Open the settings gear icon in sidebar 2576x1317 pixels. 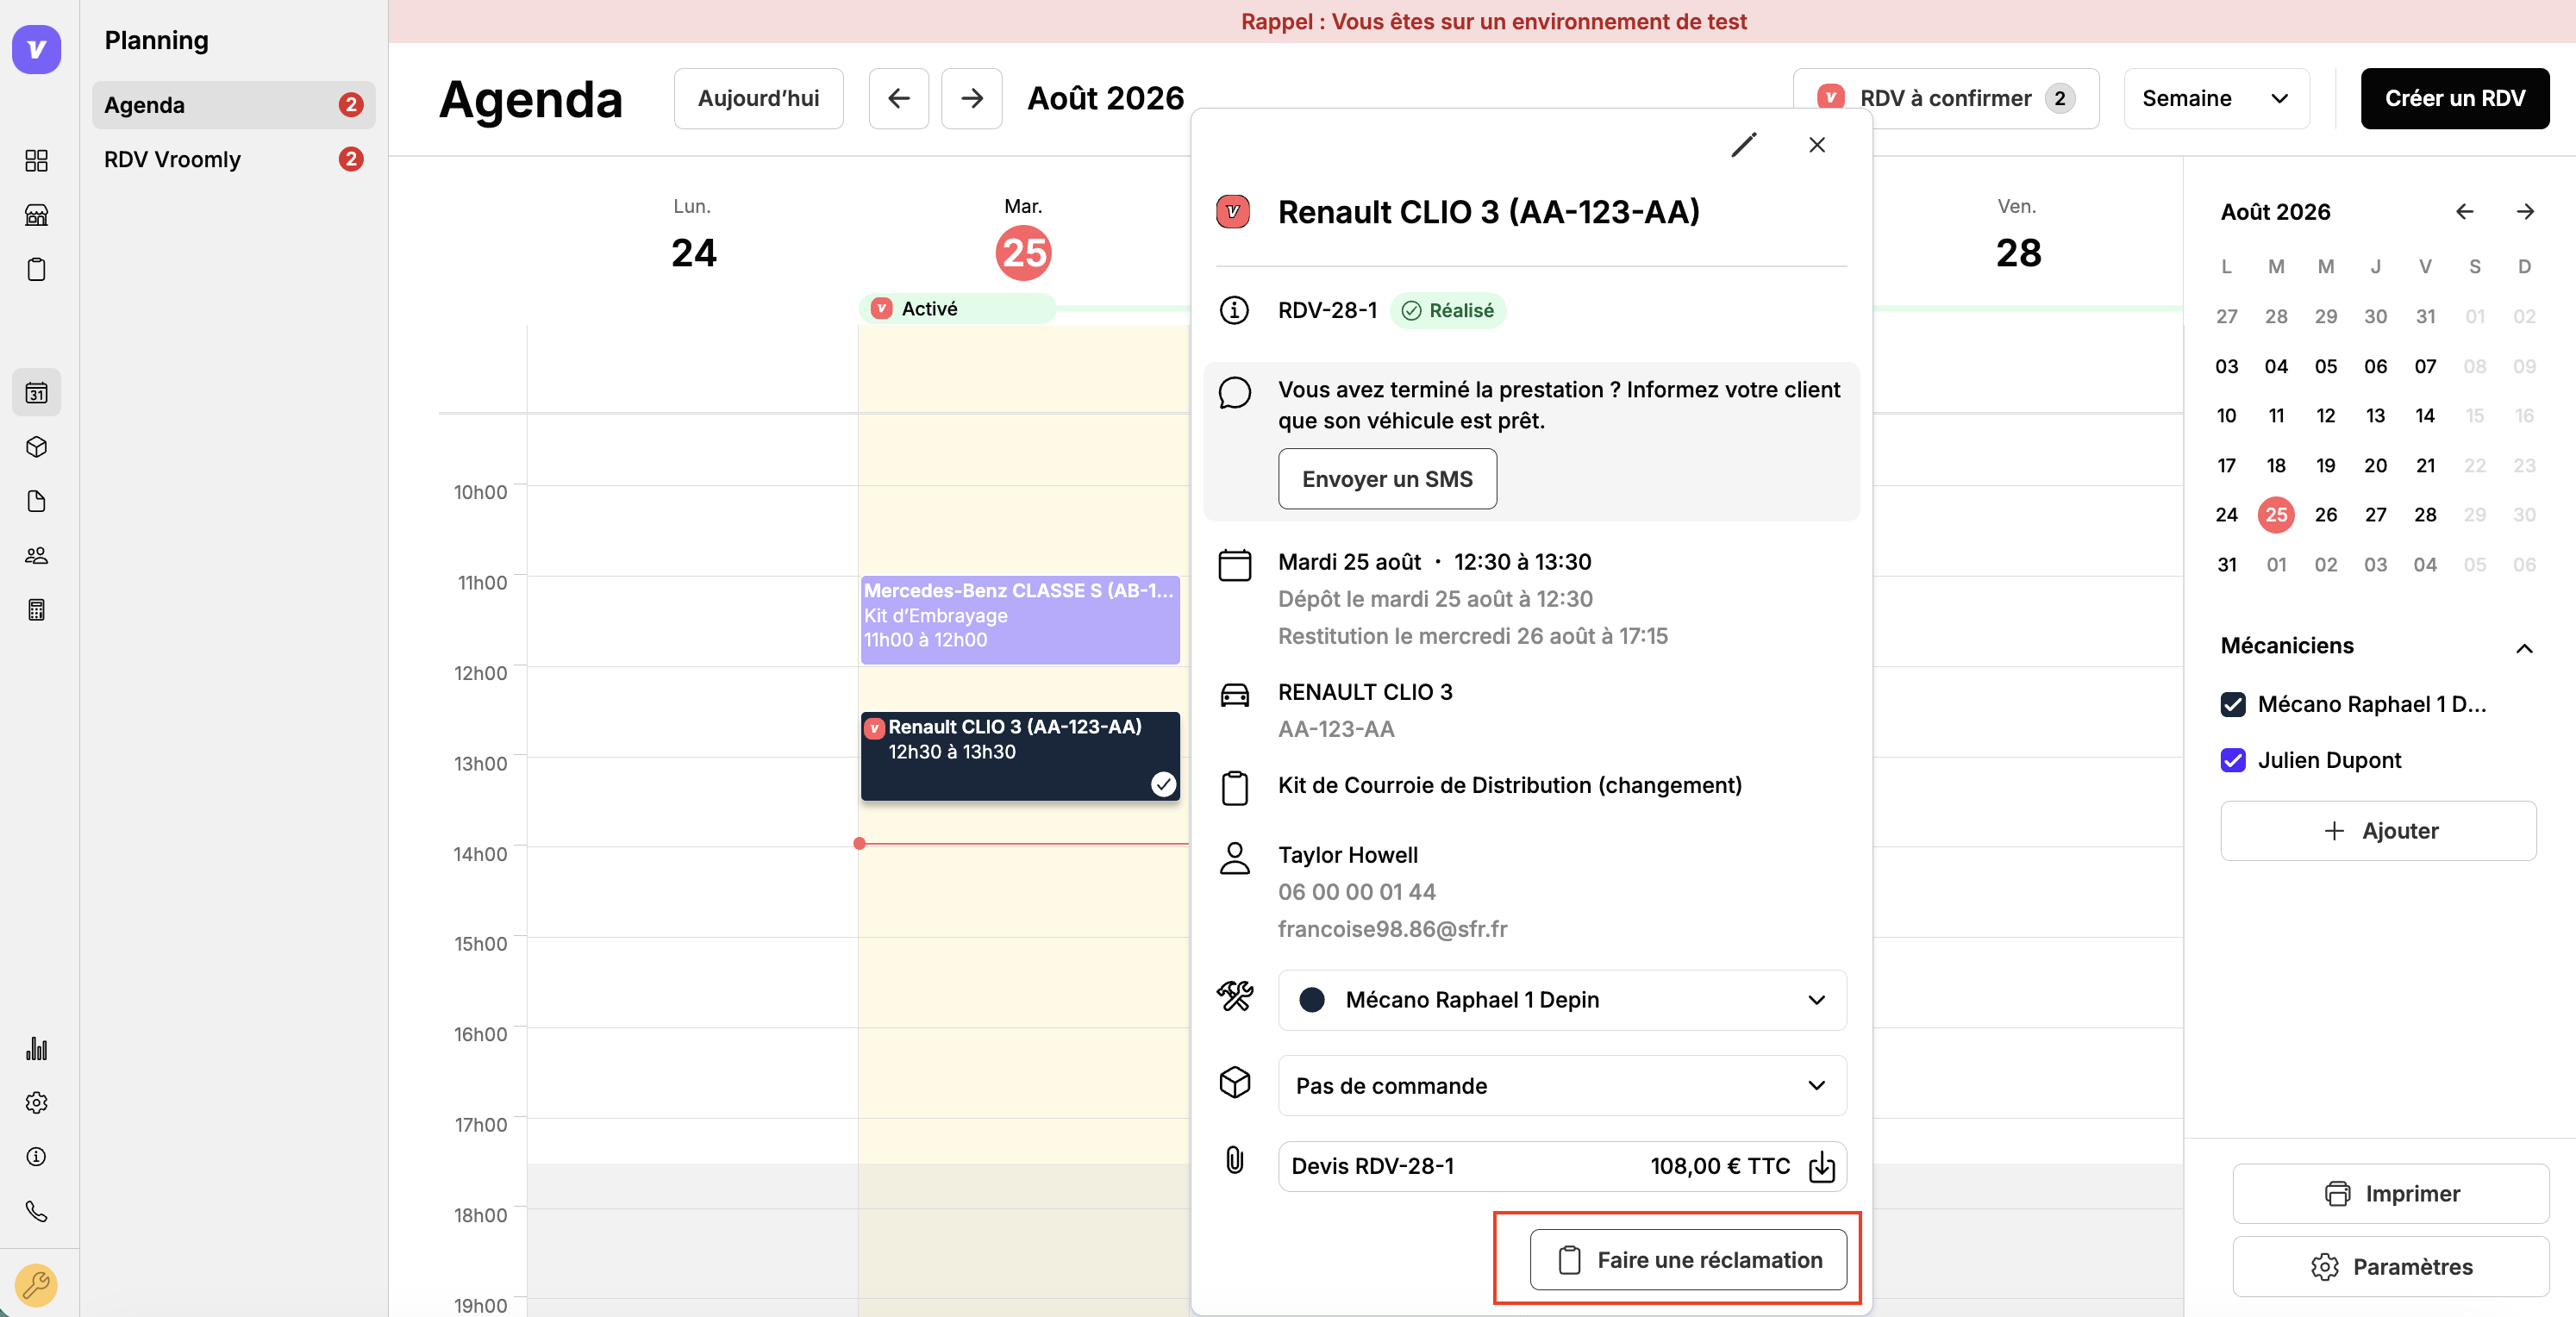coord(36,1102)
